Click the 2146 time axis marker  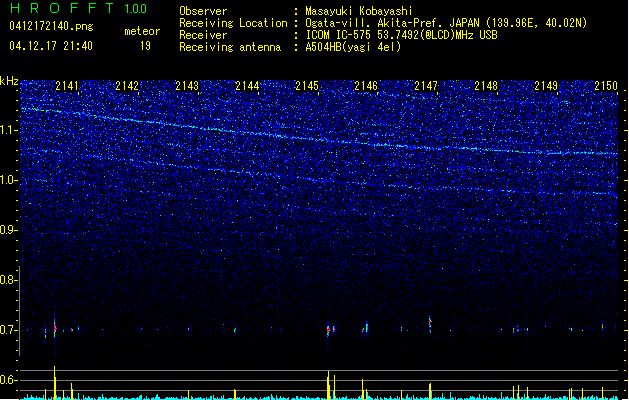coord(366,86)
